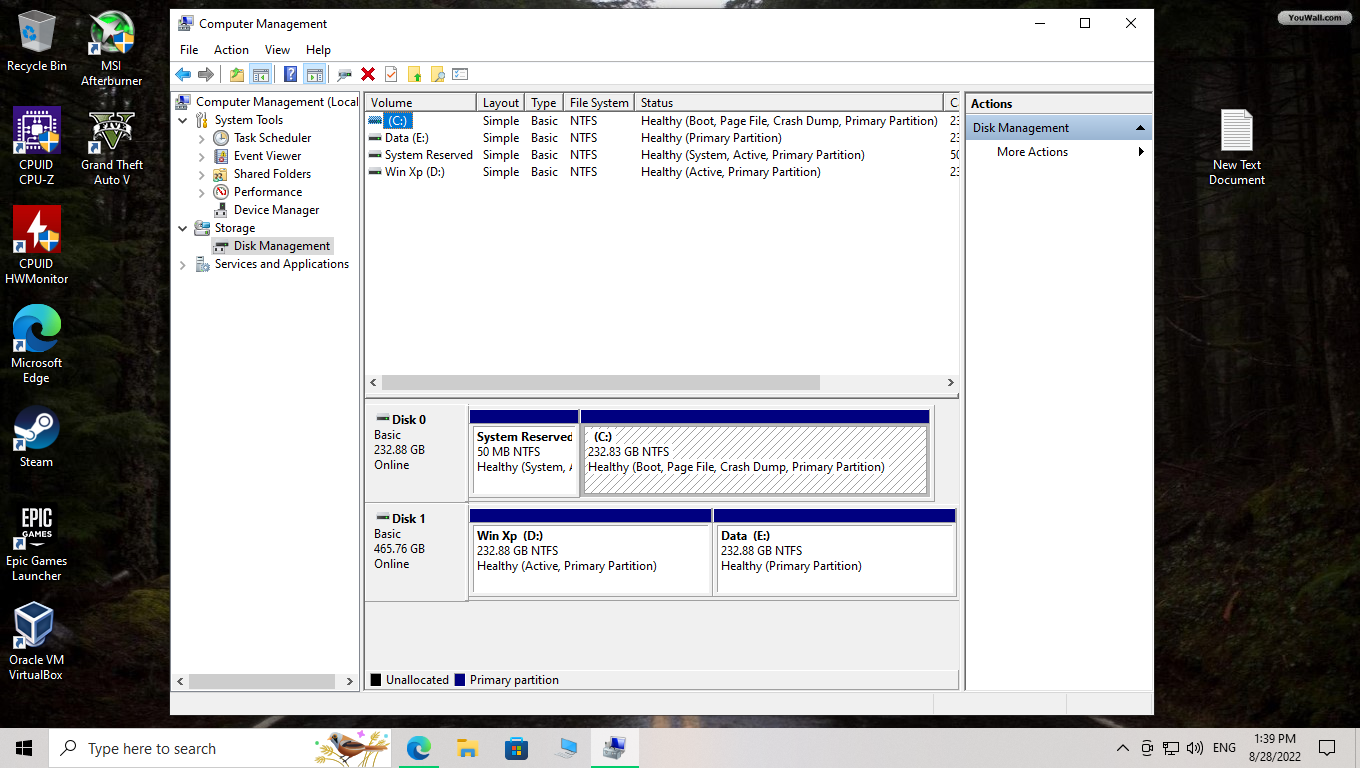Click the red X delete icon in the toolbar

point(368,74)
